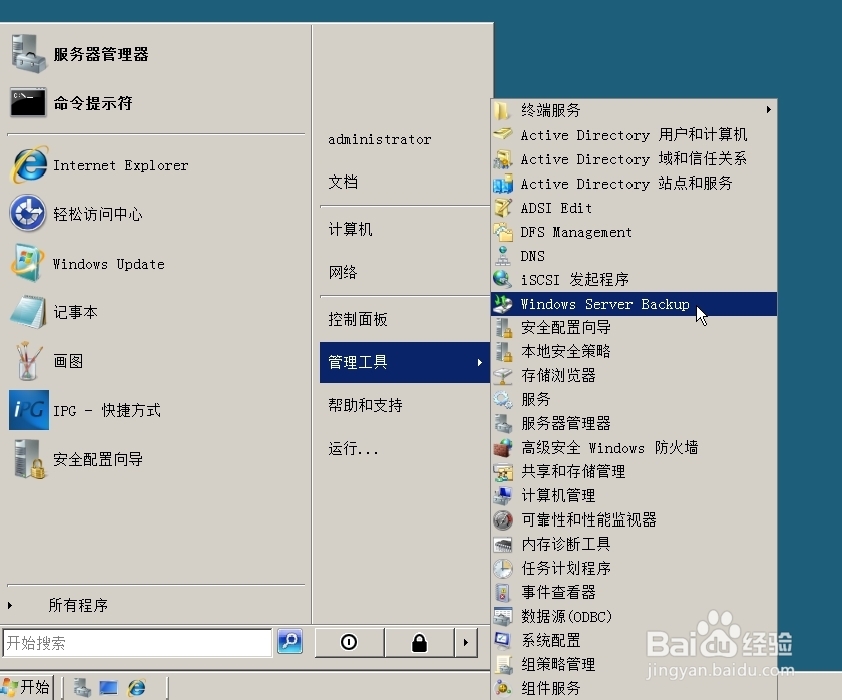Click the DFS Management icon
The width and height of the screenshot is (842, 700).
tap(503, 232)
